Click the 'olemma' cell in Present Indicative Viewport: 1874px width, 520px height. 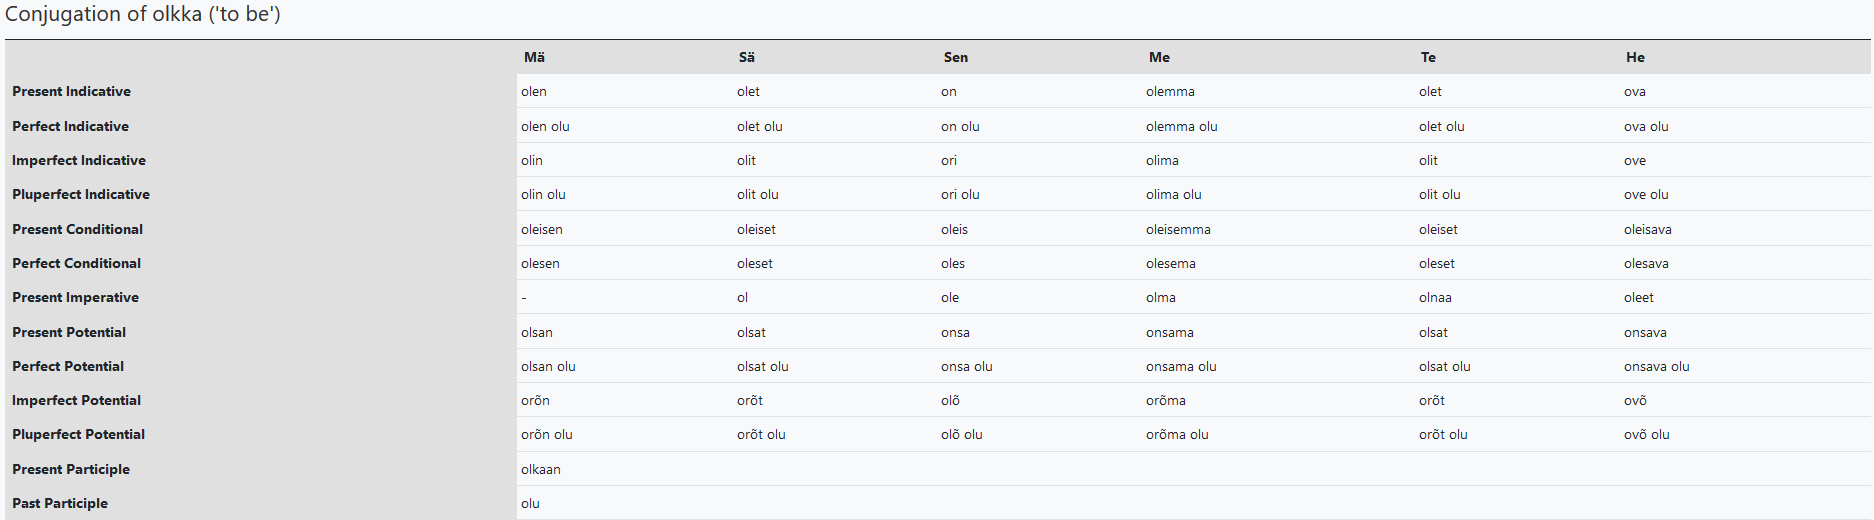[1170, 91]
